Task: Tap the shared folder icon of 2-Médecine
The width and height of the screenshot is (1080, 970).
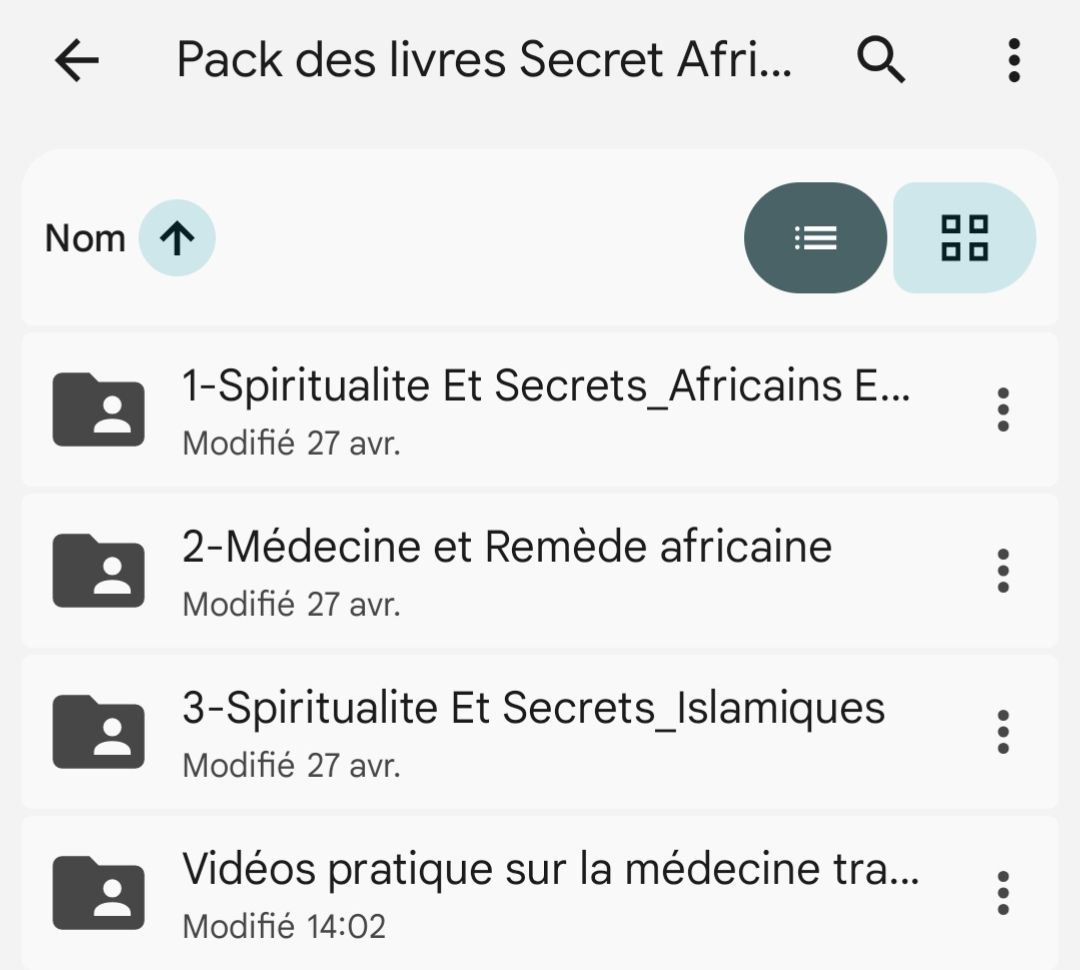Action: (98, 571)
